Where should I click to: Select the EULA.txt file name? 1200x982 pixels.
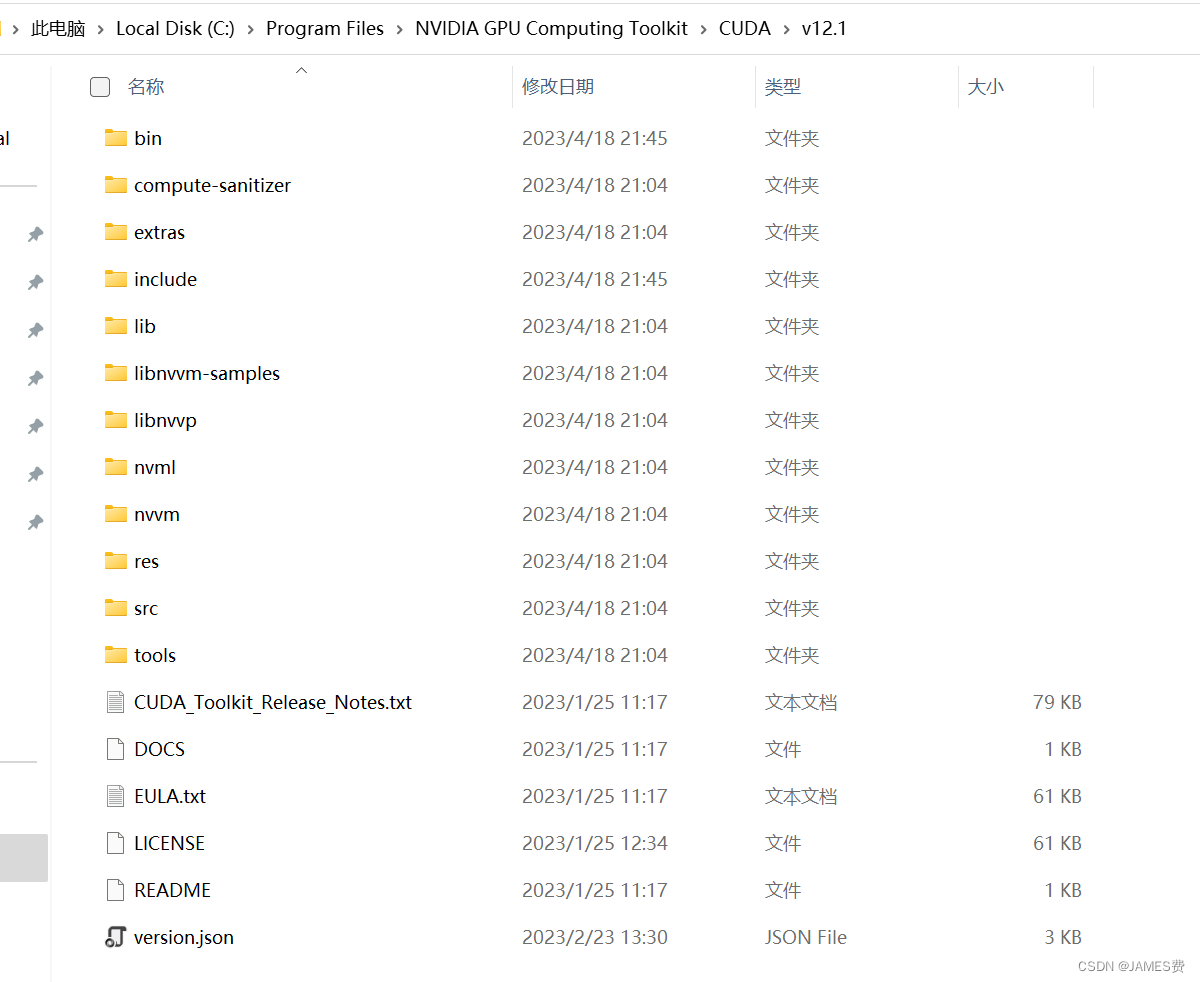tap(170, 796)
